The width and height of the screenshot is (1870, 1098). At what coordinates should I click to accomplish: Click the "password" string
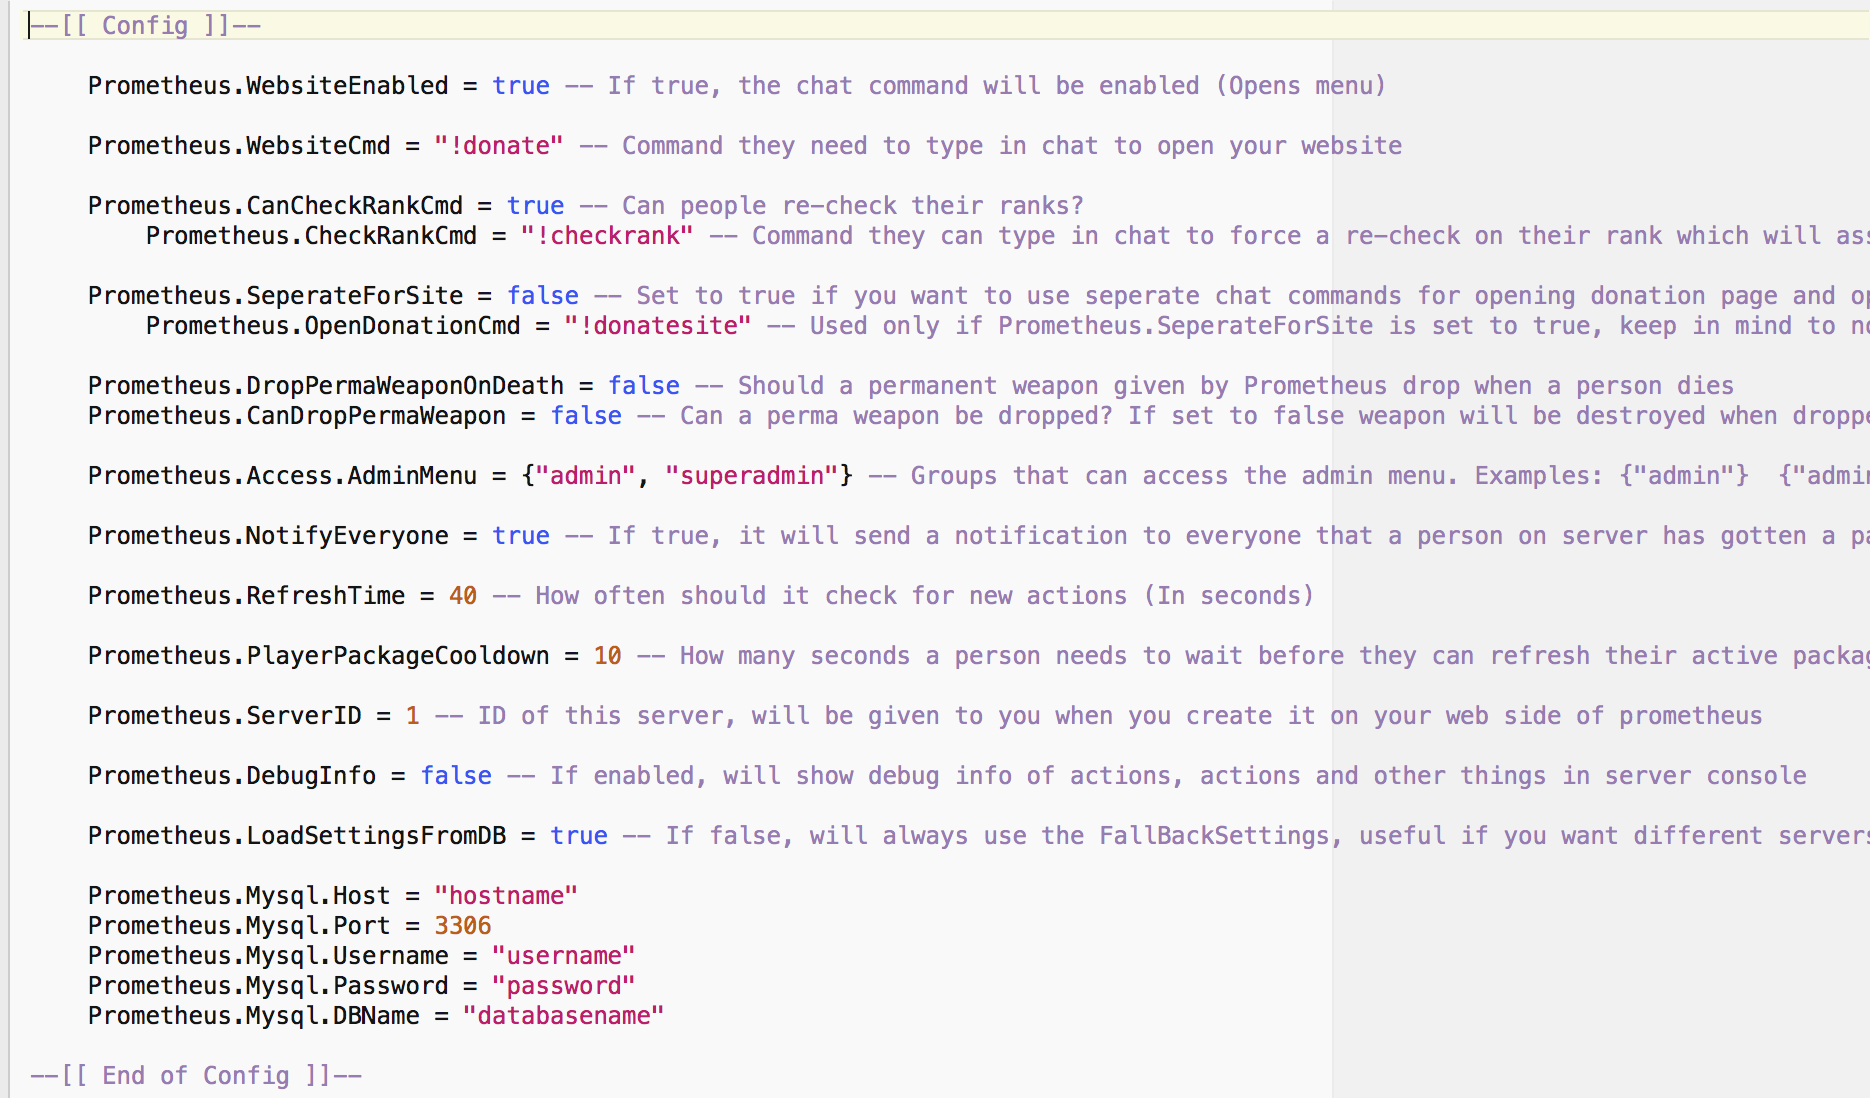(x=564, y=986)
